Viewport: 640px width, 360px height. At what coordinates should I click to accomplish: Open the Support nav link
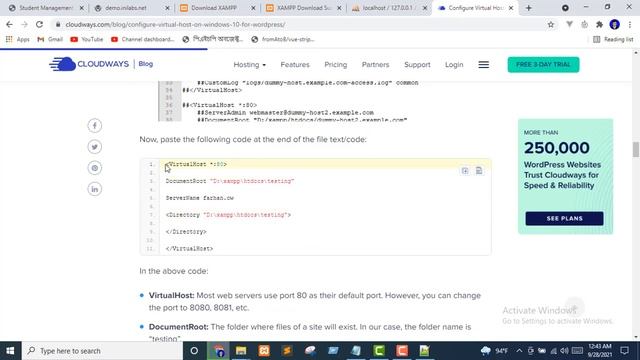(x=417, y=64)
